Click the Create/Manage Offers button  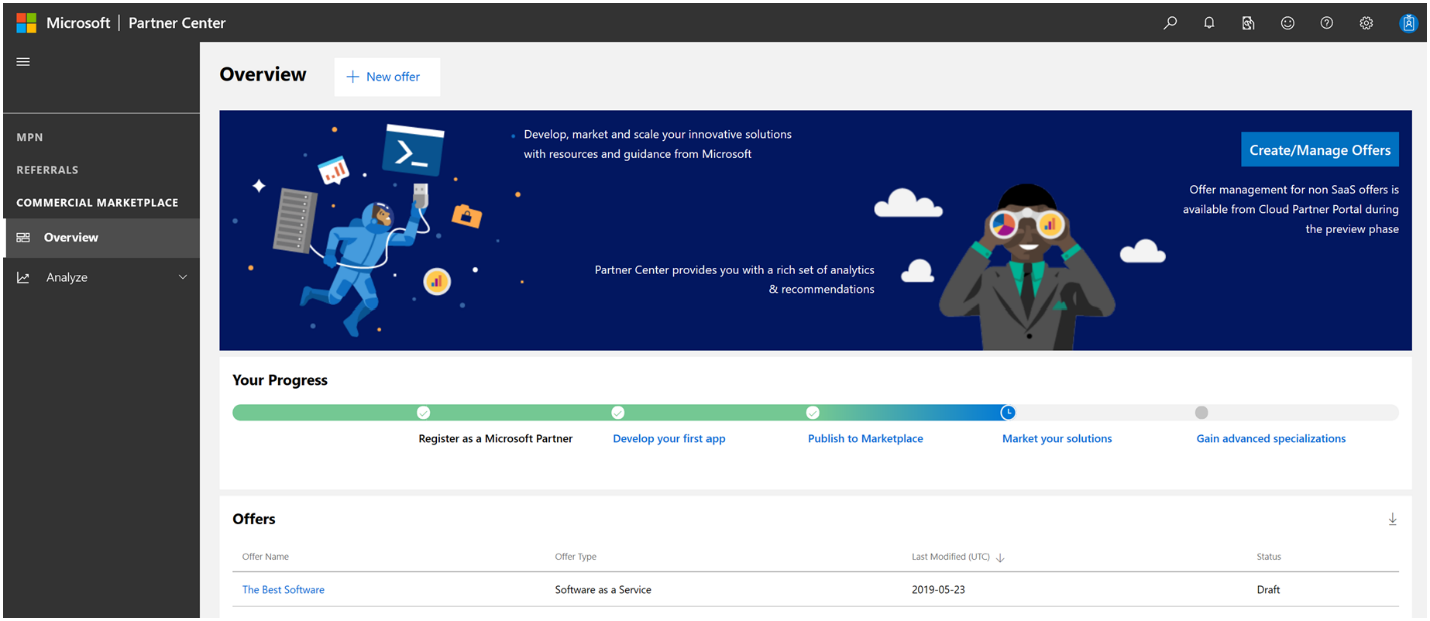pyautogui.click(x=1320, y=150)
